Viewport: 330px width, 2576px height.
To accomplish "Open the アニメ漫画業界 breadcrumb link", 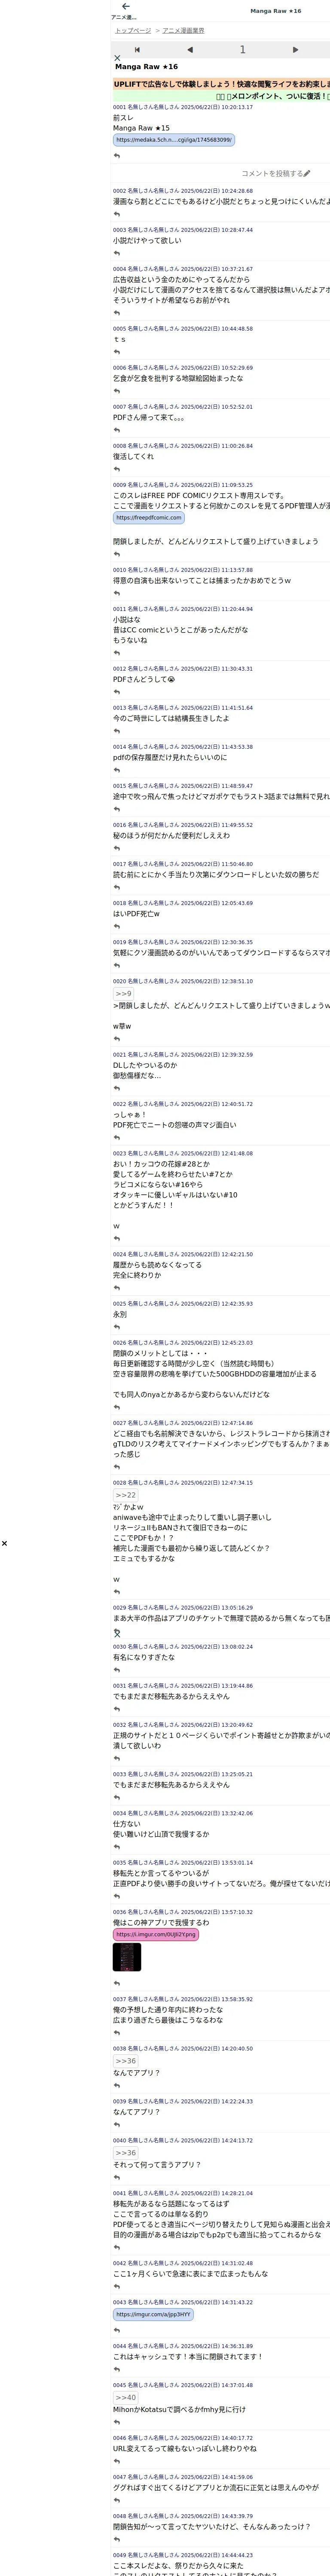I will pos(183,31).
